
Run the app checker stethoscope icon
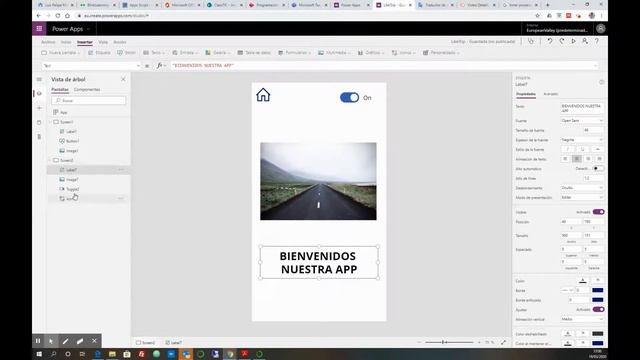531,41
